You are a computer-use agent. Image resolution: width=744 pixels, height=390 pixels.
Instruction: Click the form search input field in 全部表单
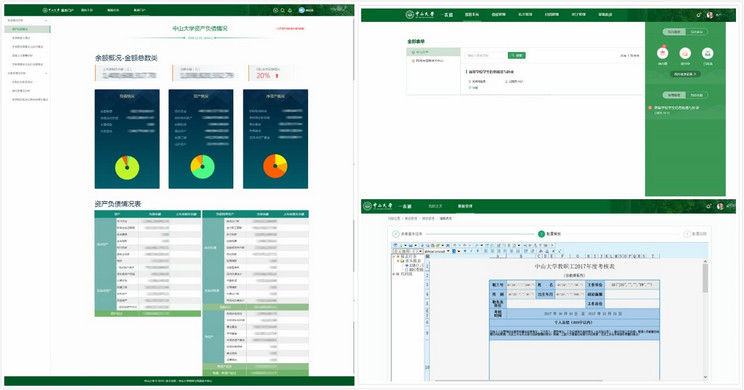tap(485, 56)
